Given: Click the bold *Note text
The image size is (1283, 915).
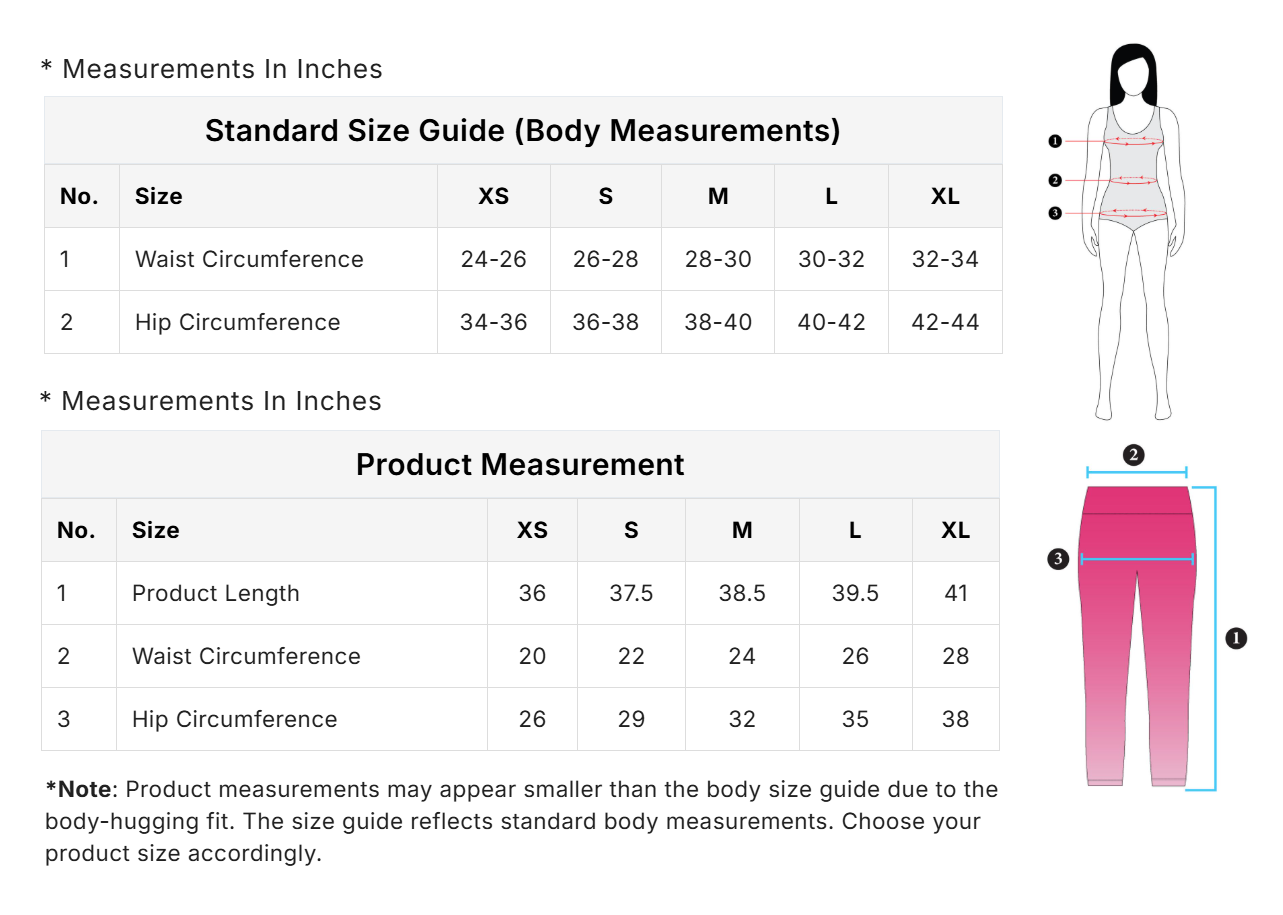Looking at the screenshot, I should [79, 789].
